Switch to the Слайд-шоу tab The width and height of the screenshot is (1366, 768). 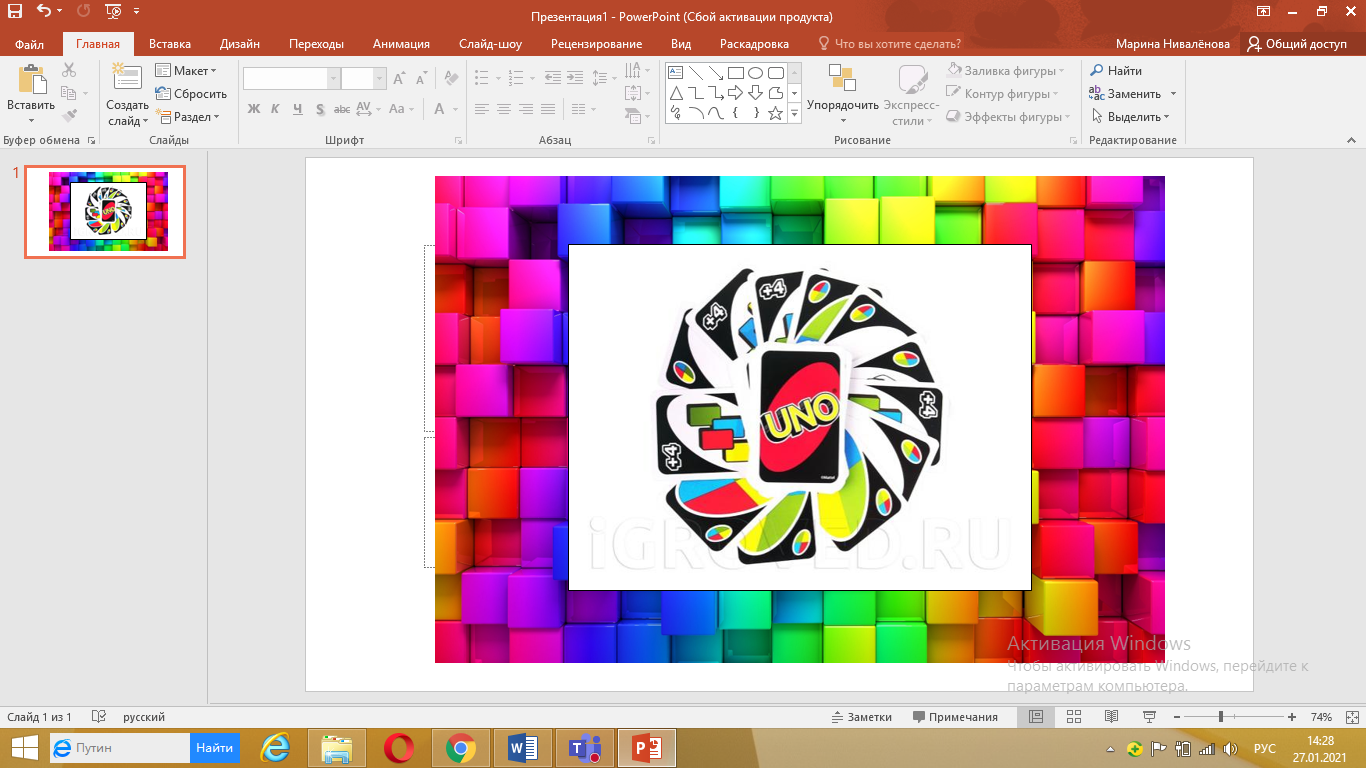[490, 44]
